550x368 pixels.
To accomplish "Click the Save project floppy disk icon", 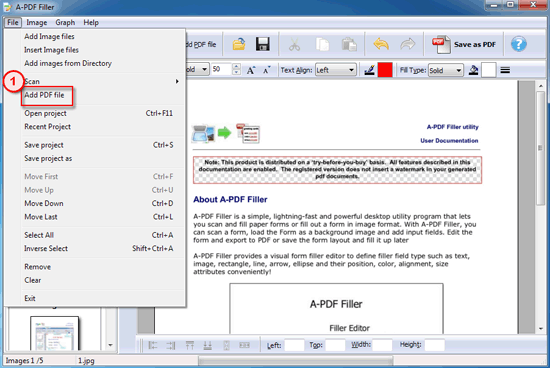I will pos(262,45).
